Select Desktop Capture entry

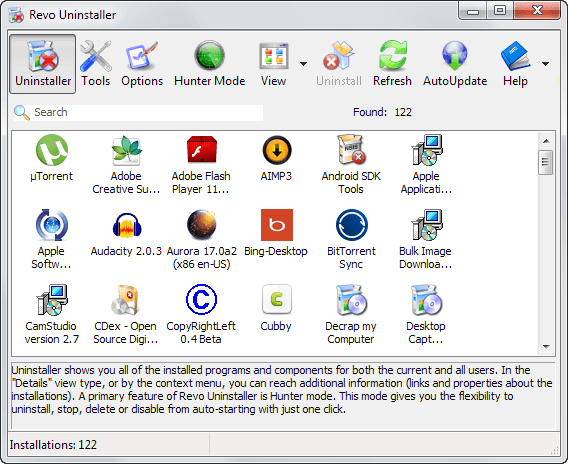tap(426, 314)
